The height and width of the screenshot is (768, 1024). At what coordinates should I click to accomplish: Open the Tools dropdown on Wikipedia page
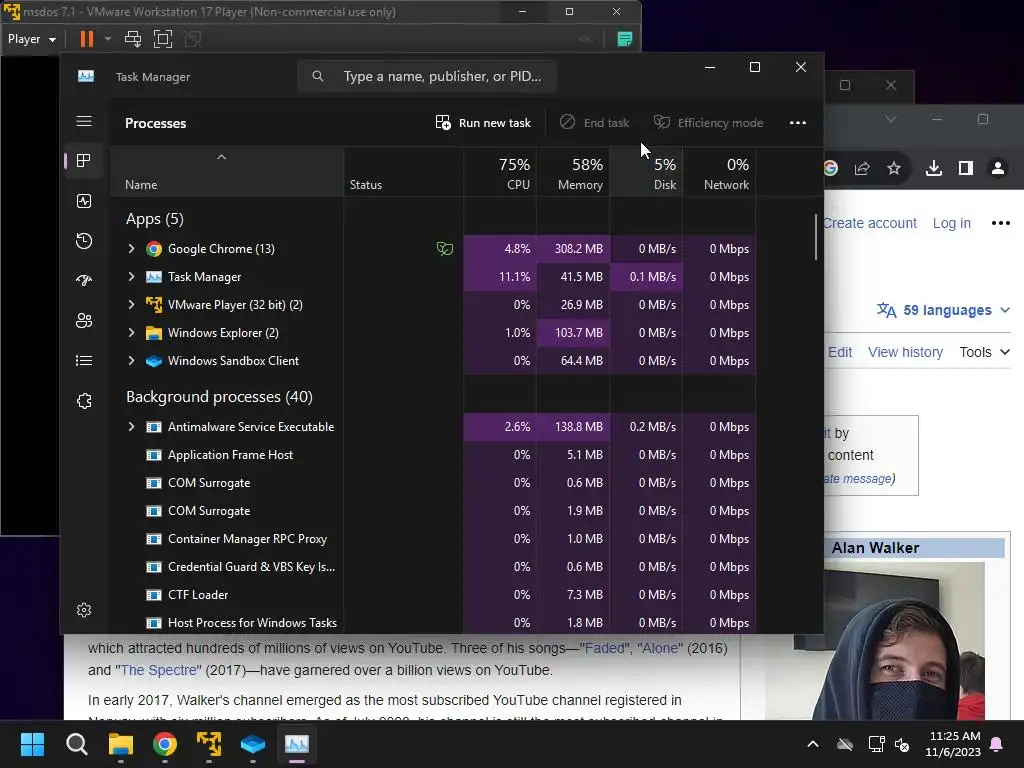click(x=985, y=352)
